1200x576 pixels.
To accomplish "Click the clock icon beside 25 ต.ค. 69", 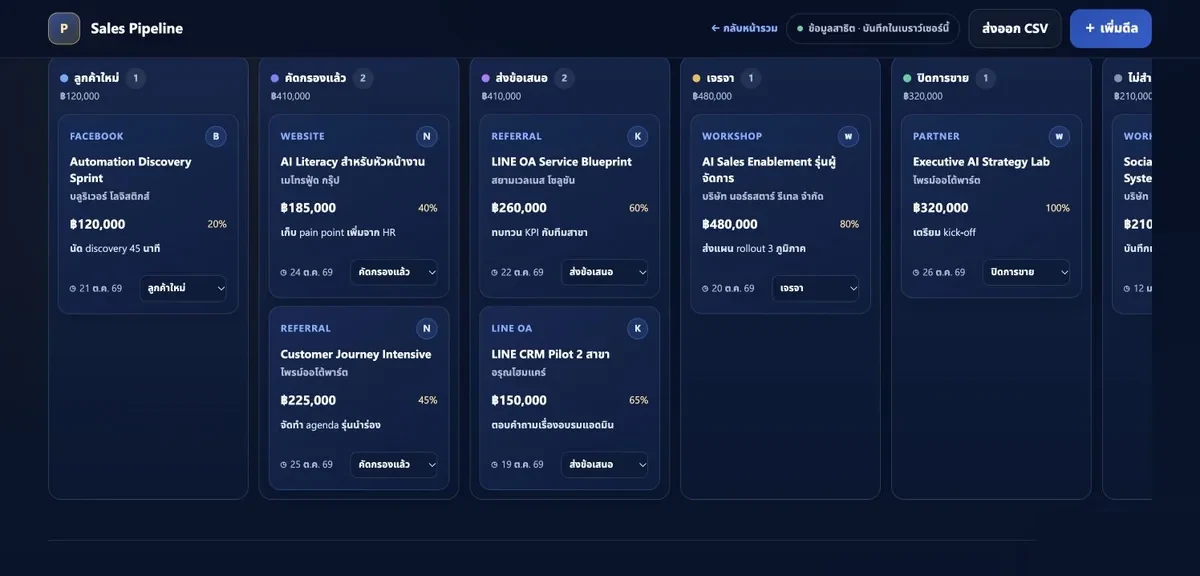I will coord(284,464).
